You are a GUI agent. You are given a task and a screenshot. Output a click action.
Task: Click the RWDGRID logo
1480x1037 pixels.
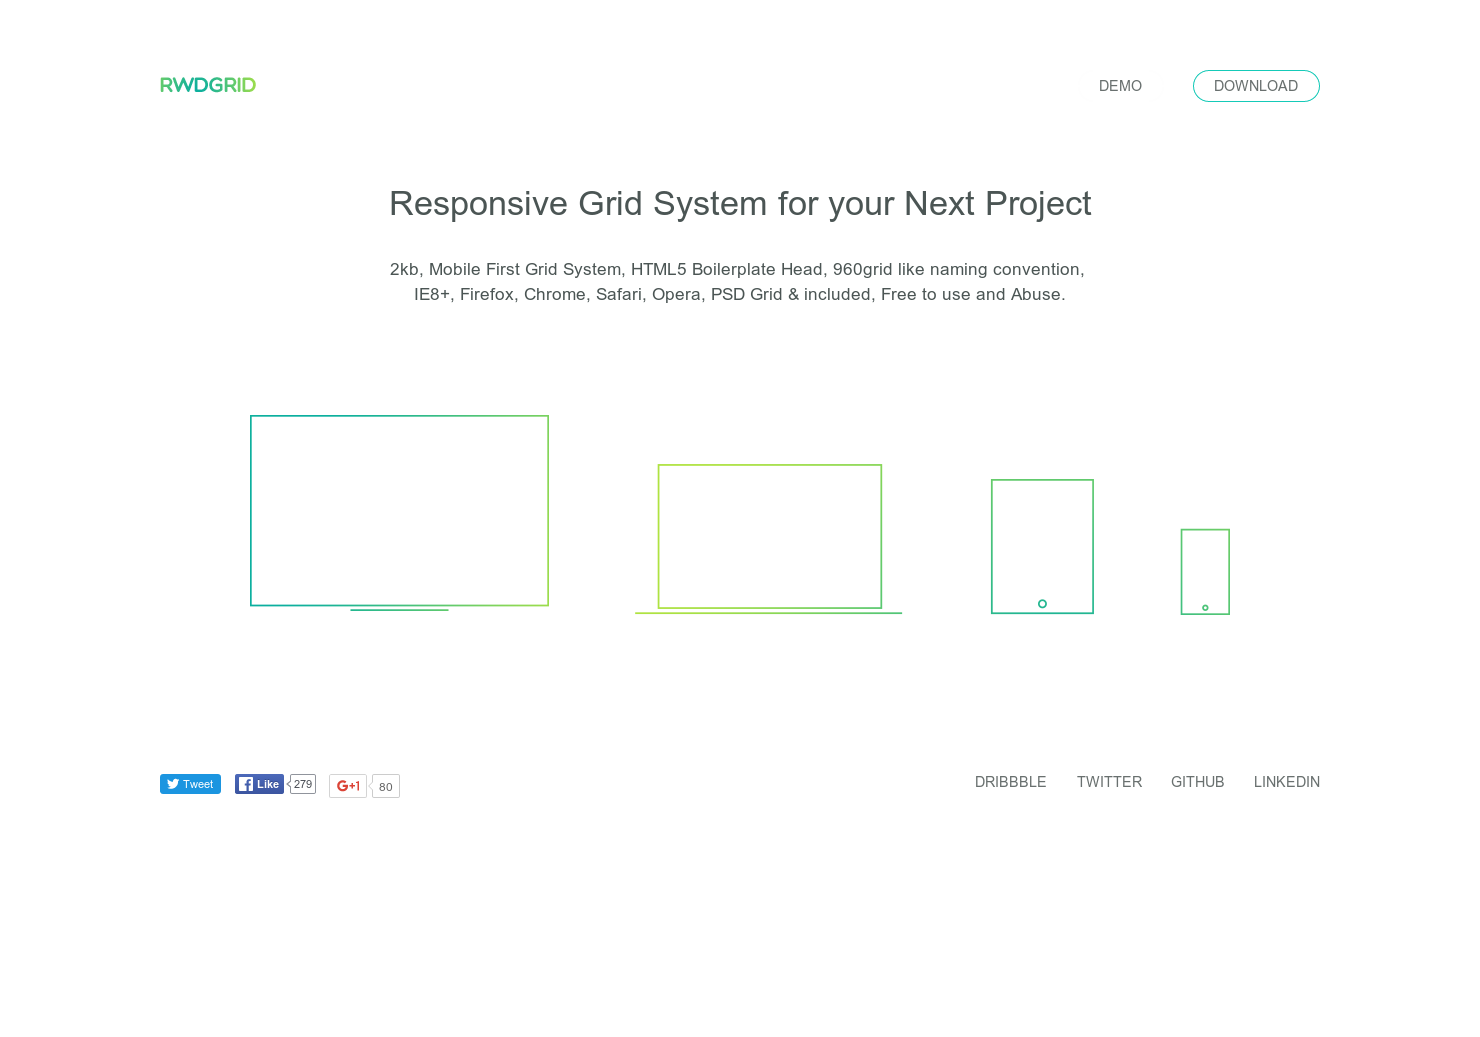[208, 85]
